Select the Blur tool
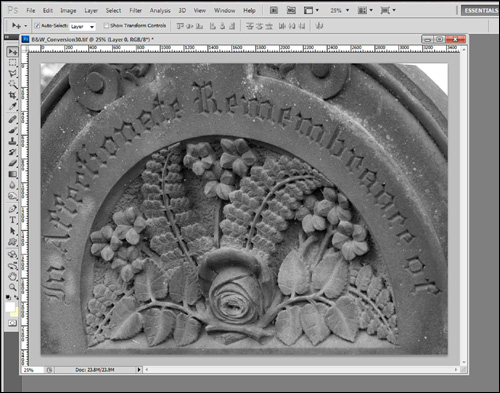The width and height of the screenshot is (500, 393). (13, 185)
